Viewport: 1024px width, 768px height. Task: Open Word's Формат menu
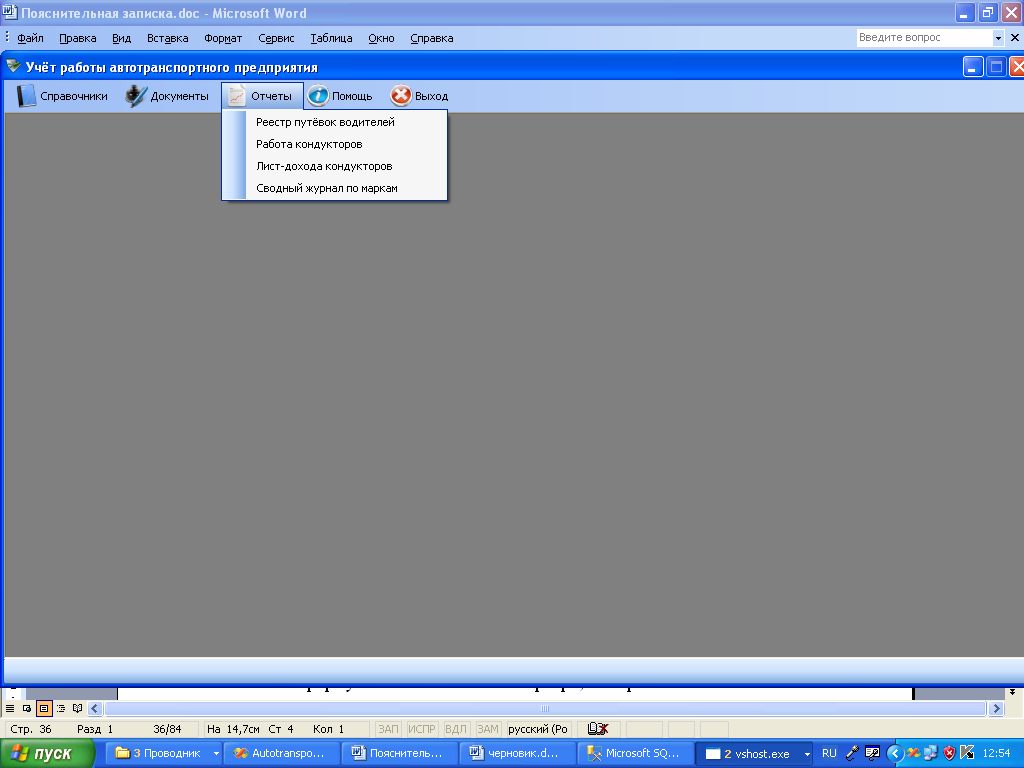[x=223, y=38]
